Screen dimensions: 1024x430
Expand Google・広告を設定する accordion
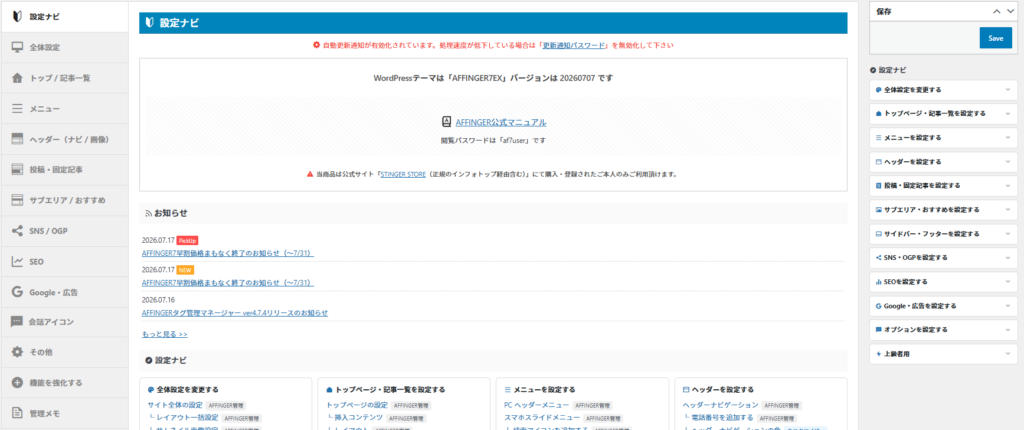tap(943, 306)
